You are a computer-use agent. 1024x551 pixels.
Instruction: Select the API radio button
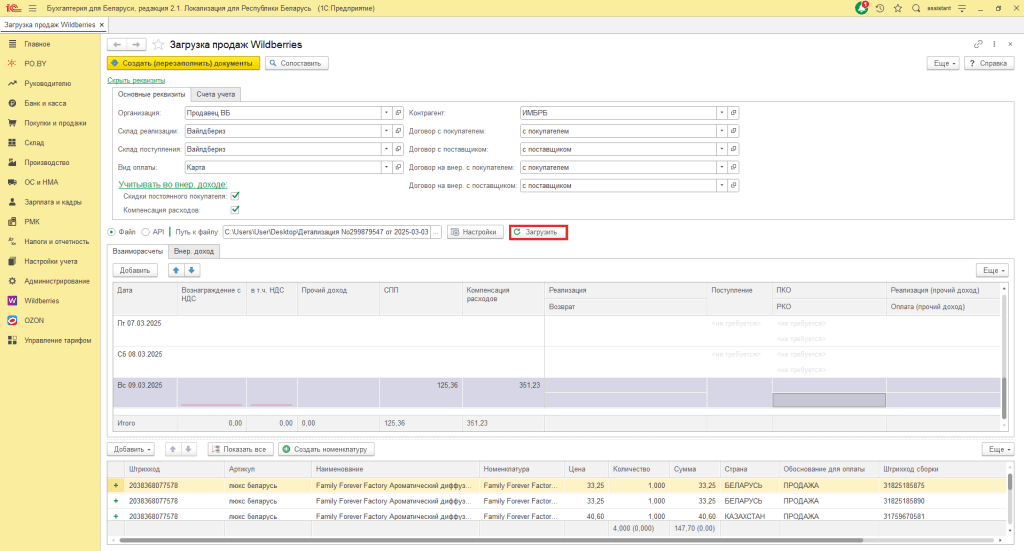tap(146, 232)
